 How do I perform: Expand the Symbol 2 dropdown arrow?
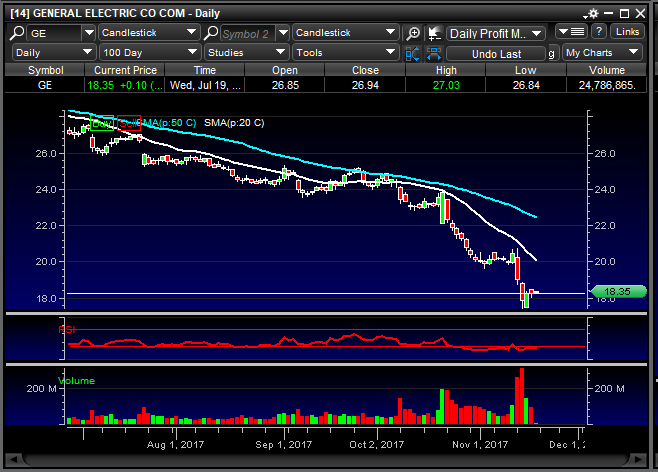pos(284,33)
